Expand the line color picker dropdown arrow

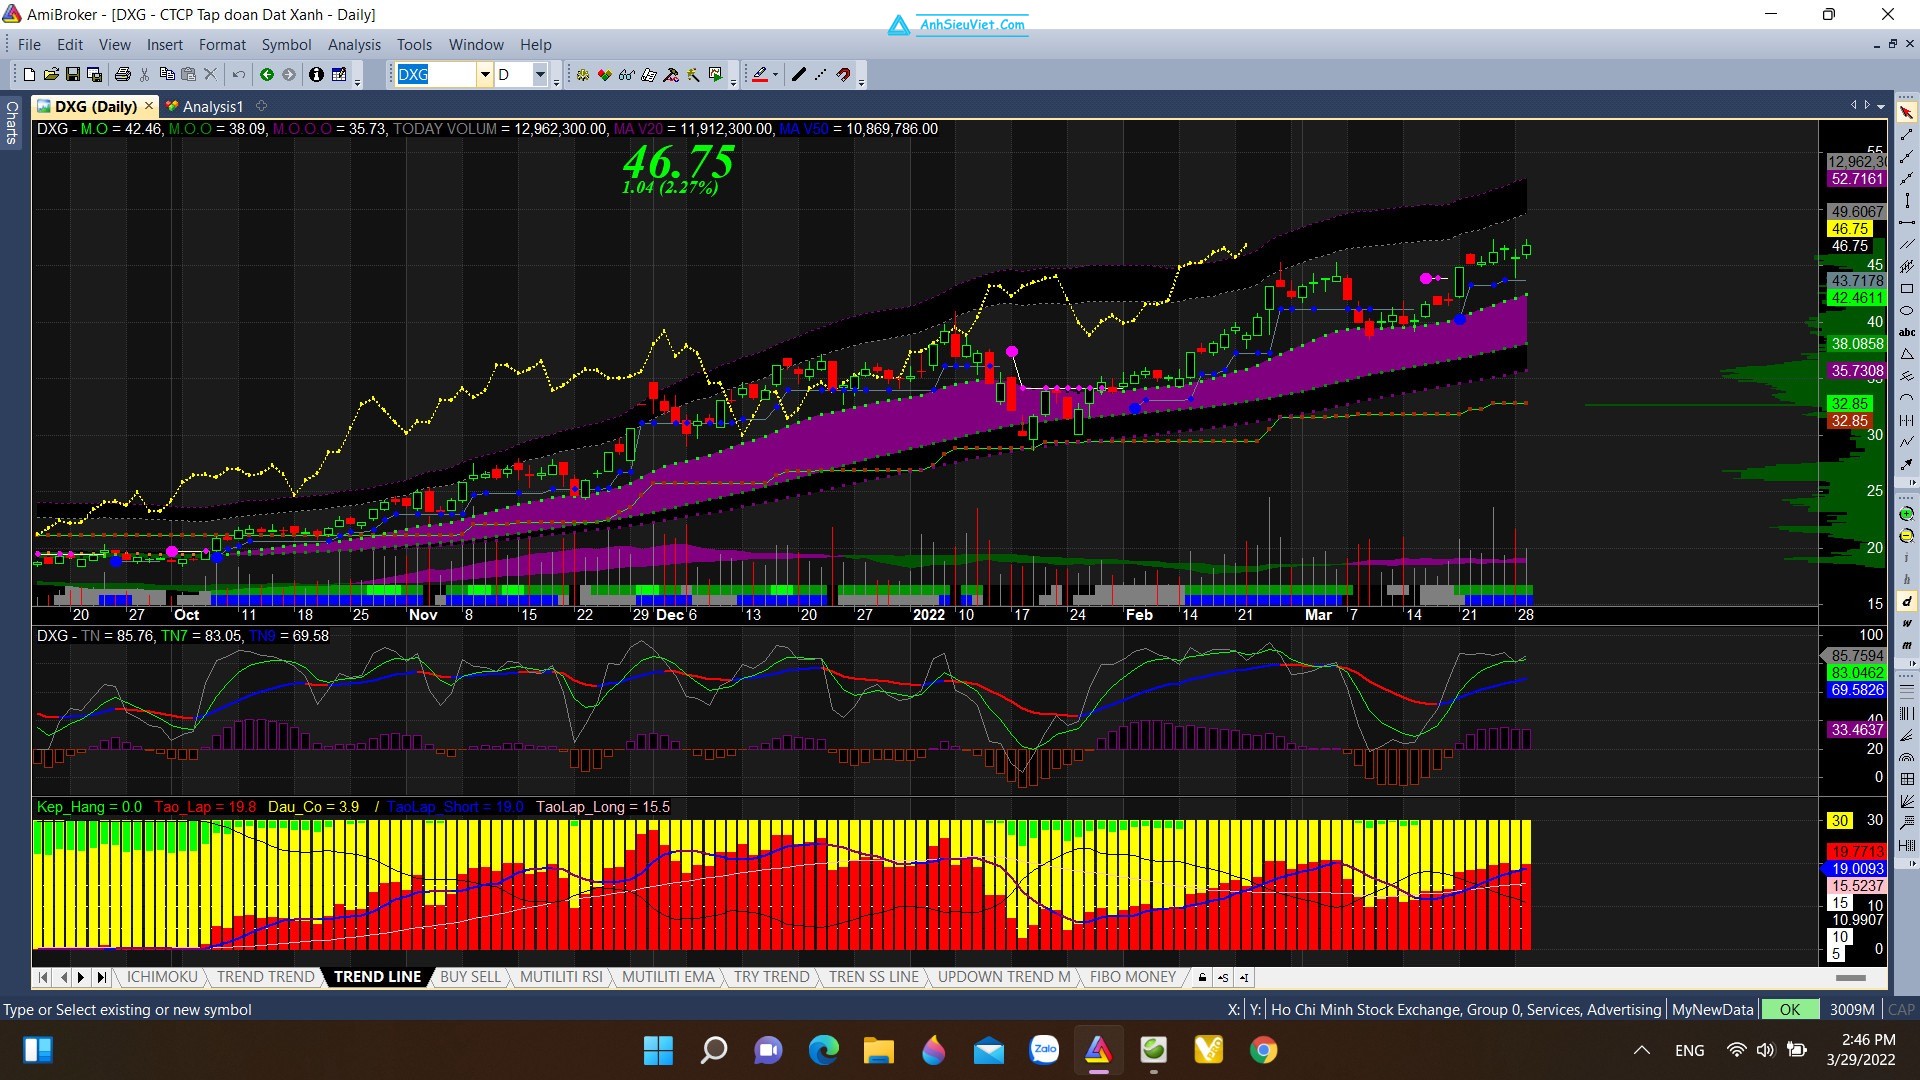point(775,75)
